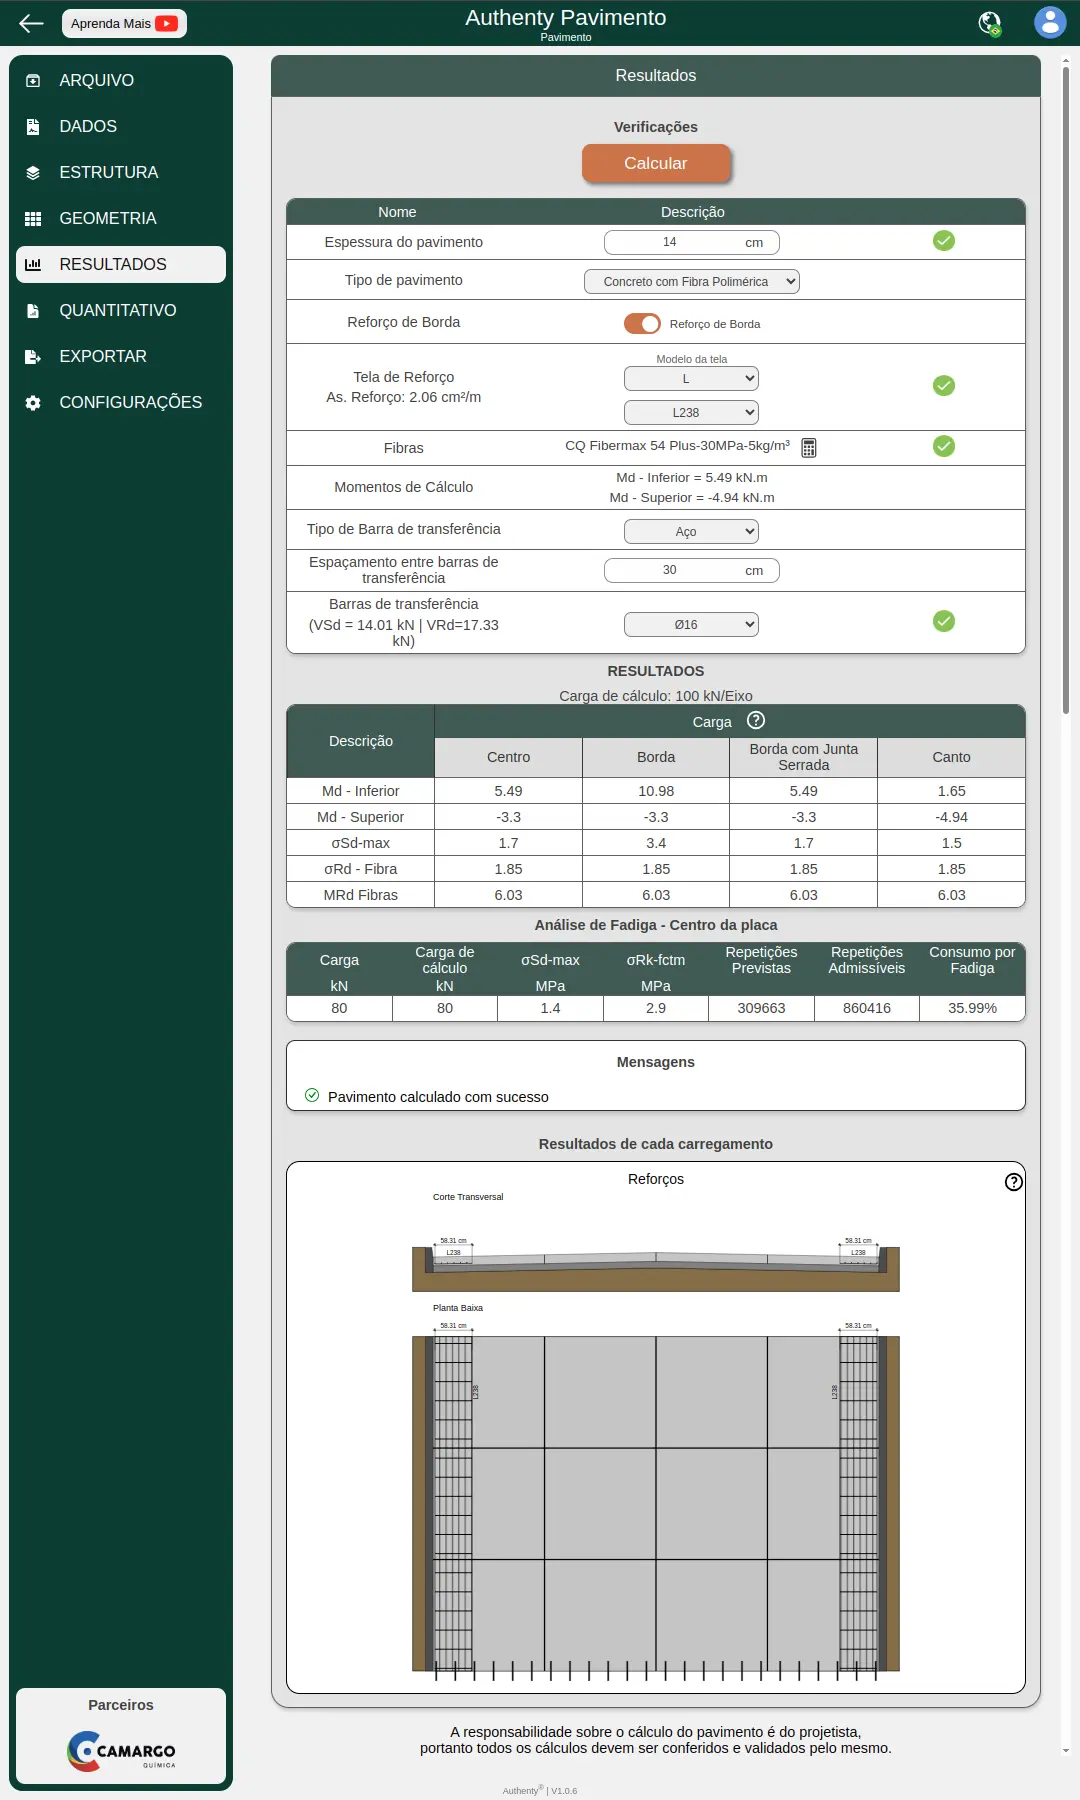Open the Tipo de pavimento dropdown

692,282
